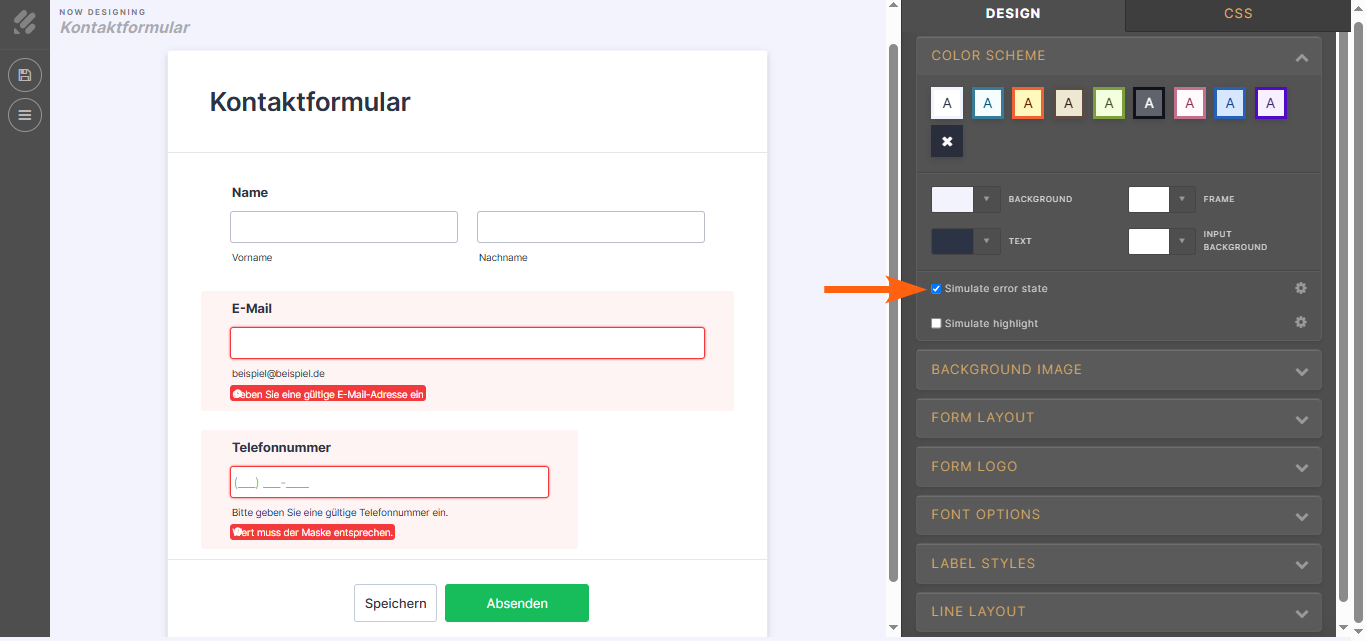This screenshot has height=641, width=1366.
Task: Expand the Font Options section
Action: click(1119, 515)
